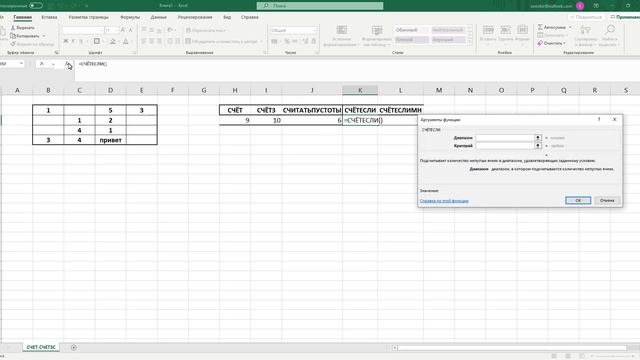
Task: Cancel formula entry with the X icon
Action: pos(41,64)
